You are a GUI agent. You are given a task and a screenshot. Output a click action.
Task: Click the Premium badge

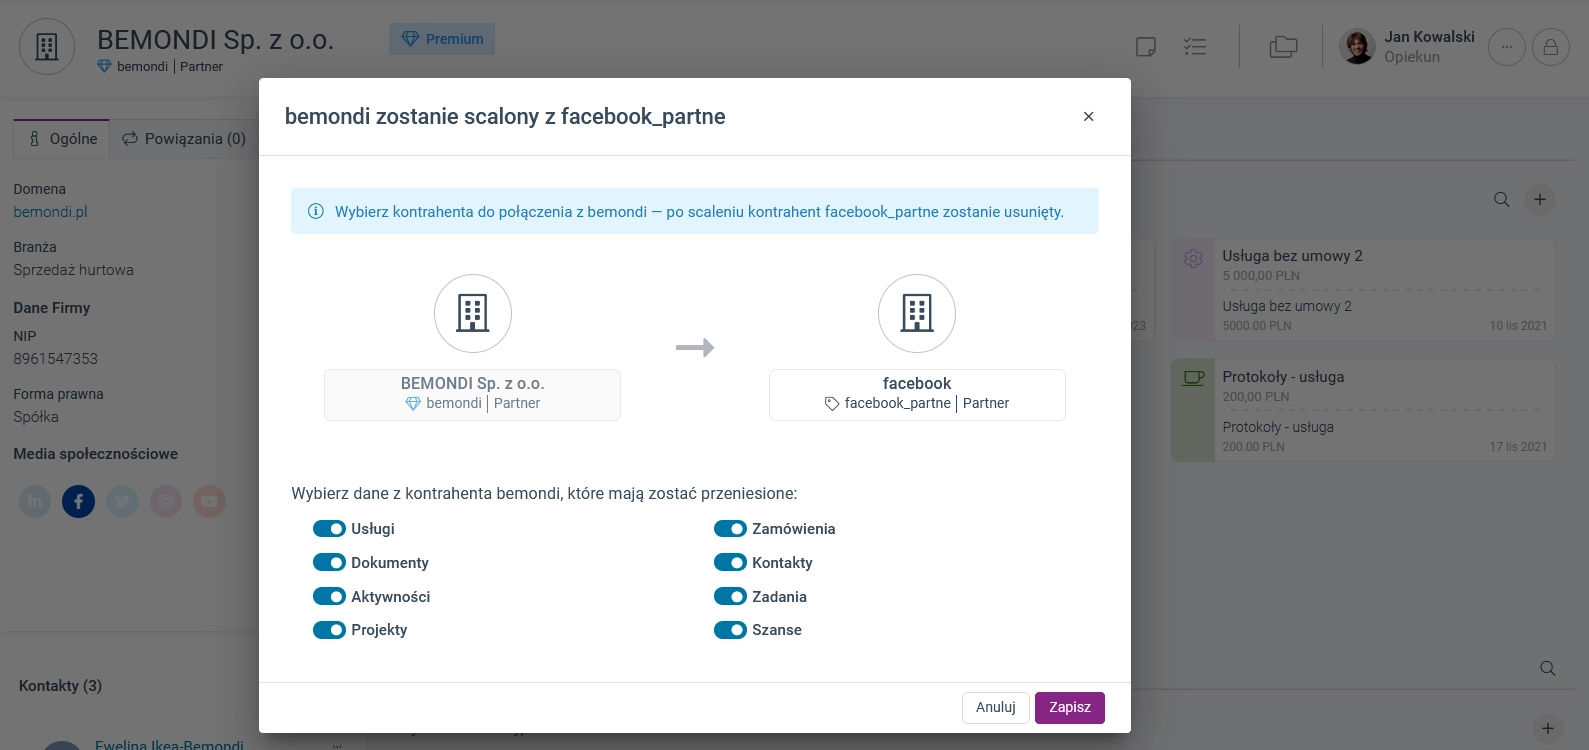point(442,39)
